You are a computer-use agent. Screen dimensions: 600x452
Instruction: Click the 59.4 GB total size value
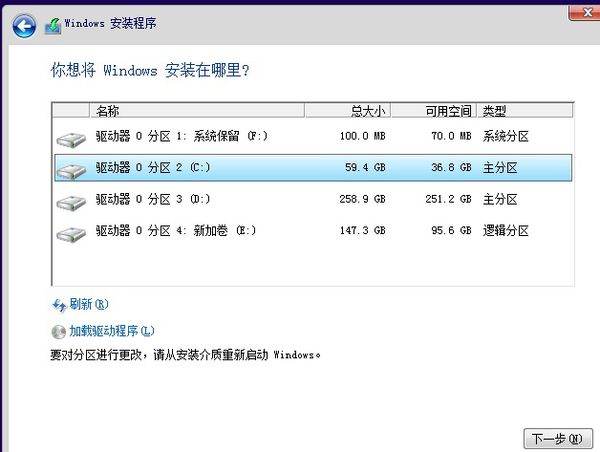[365, 168]
